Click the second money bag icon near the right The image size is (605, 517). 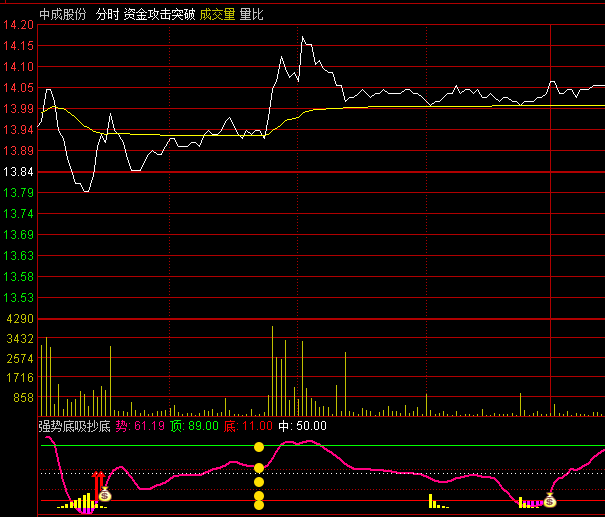coord(549,500)
